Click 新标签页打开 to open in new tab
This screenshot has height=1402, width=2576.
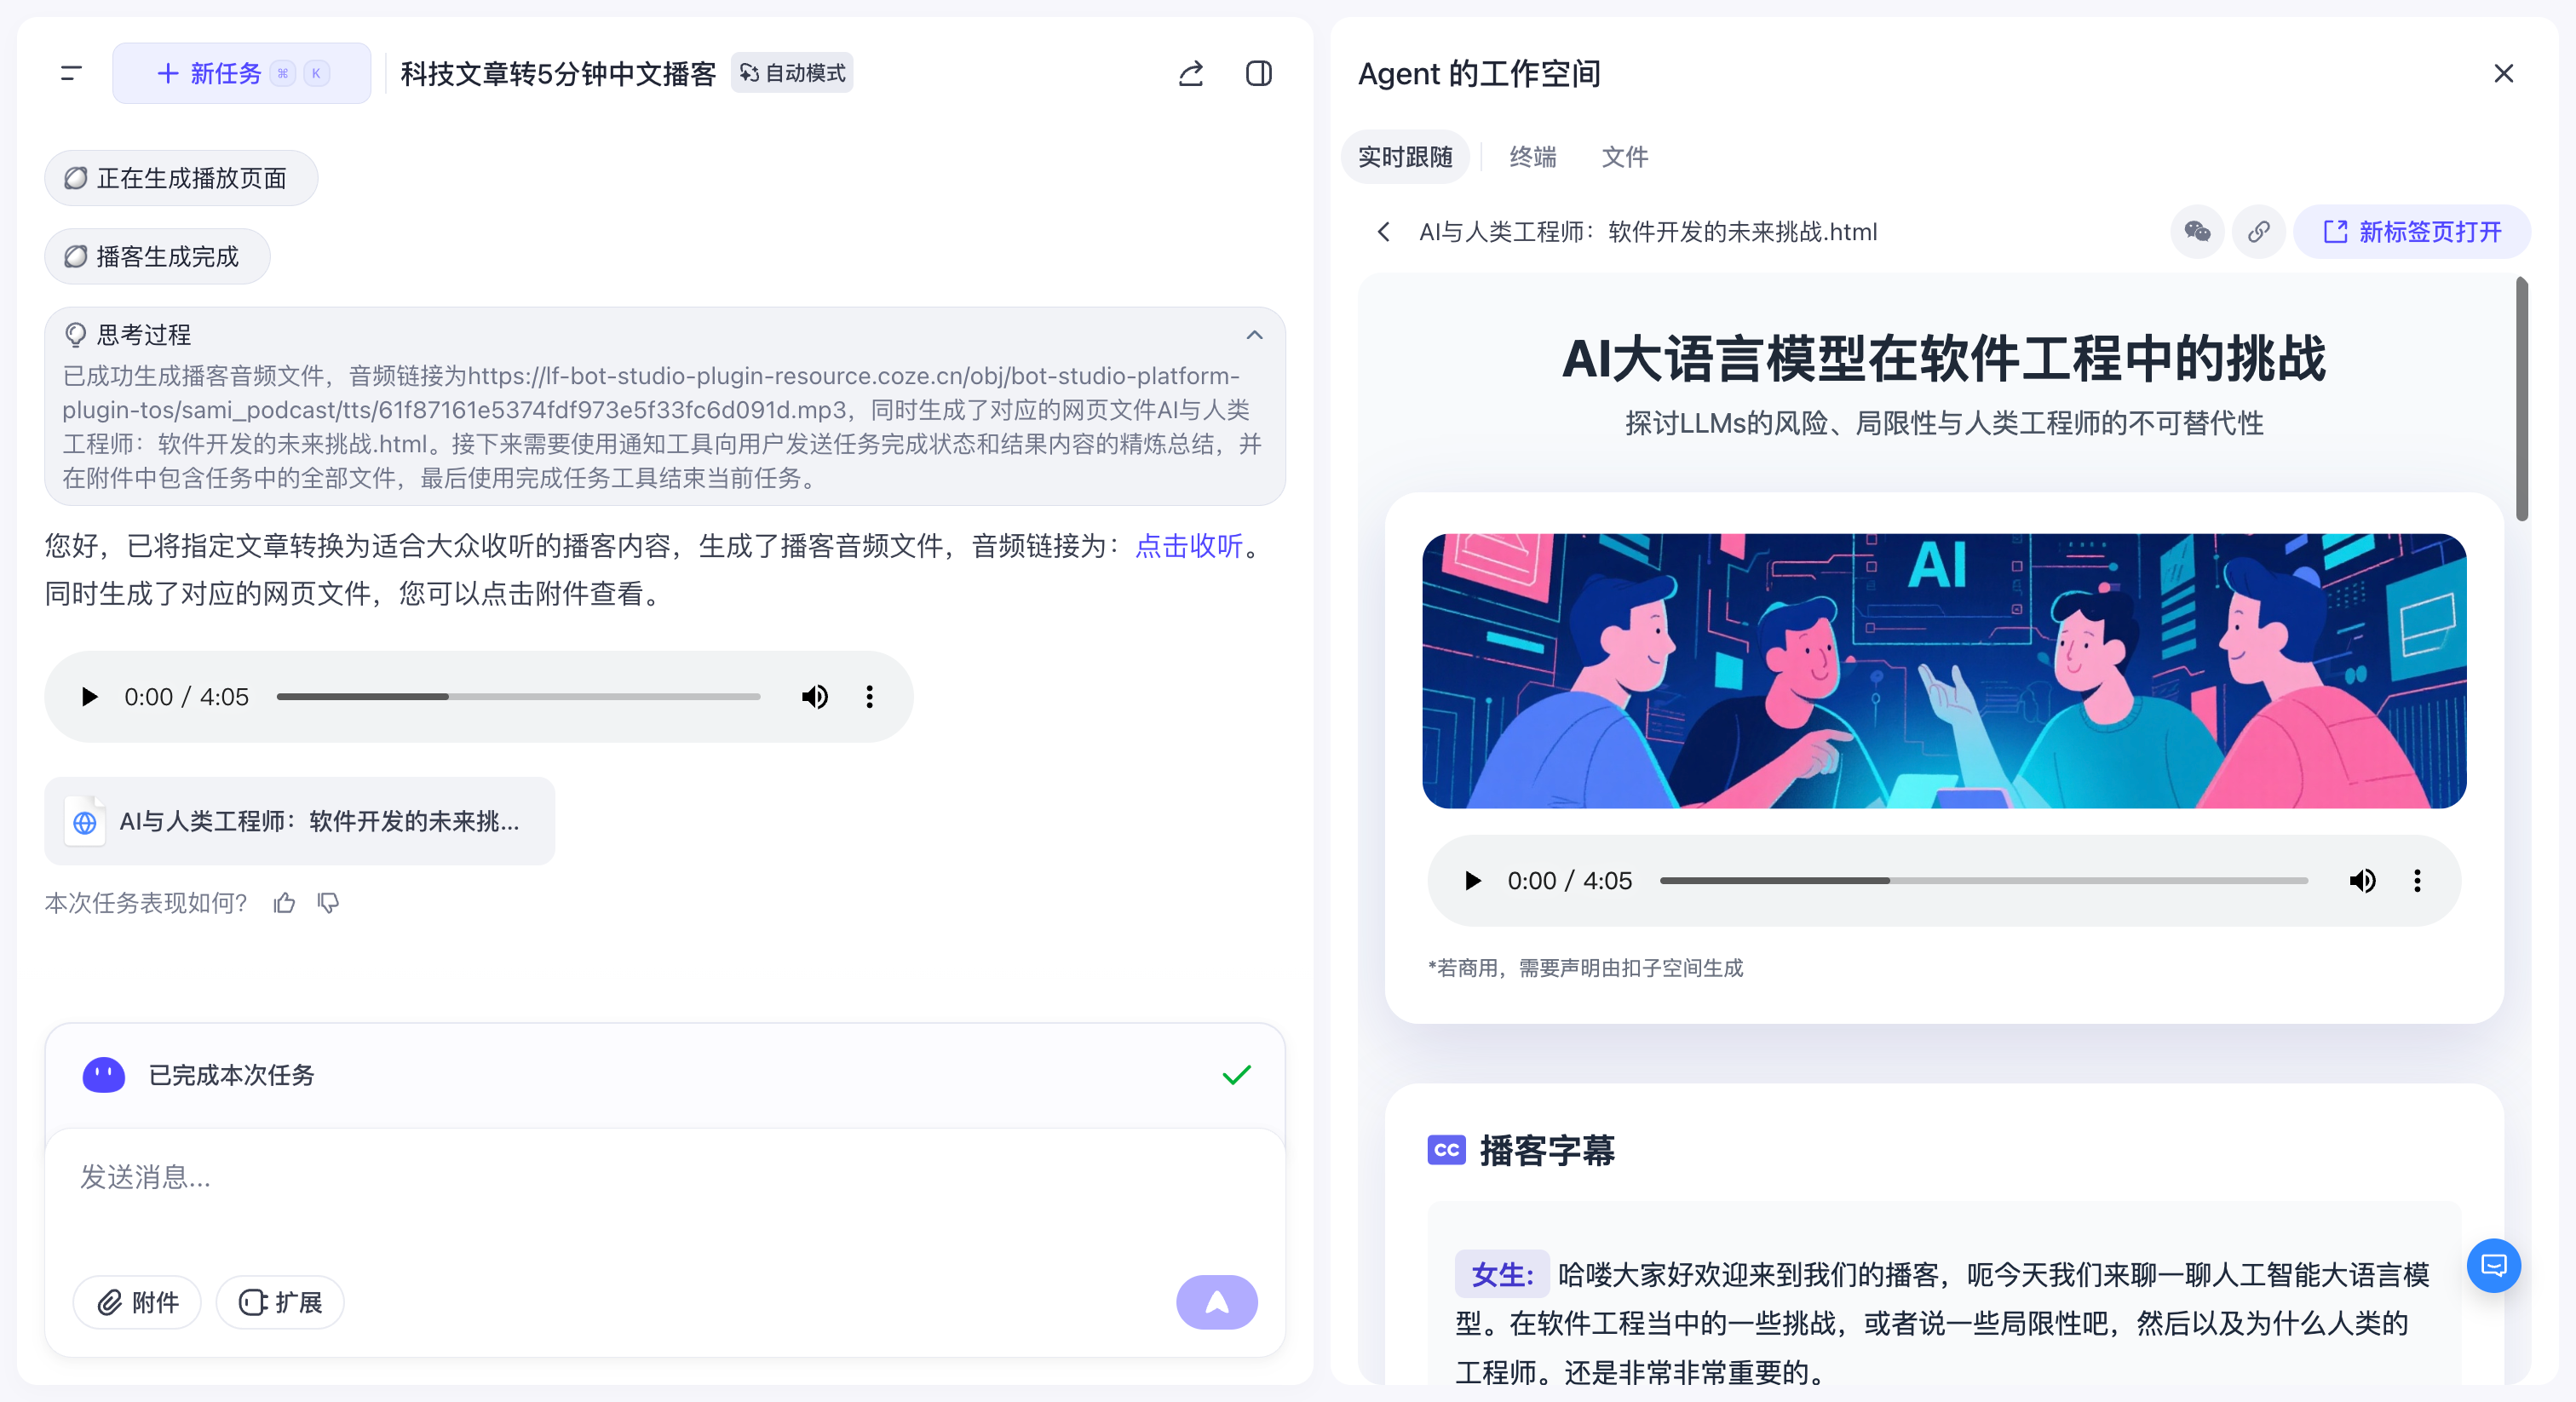(2412, 232)
